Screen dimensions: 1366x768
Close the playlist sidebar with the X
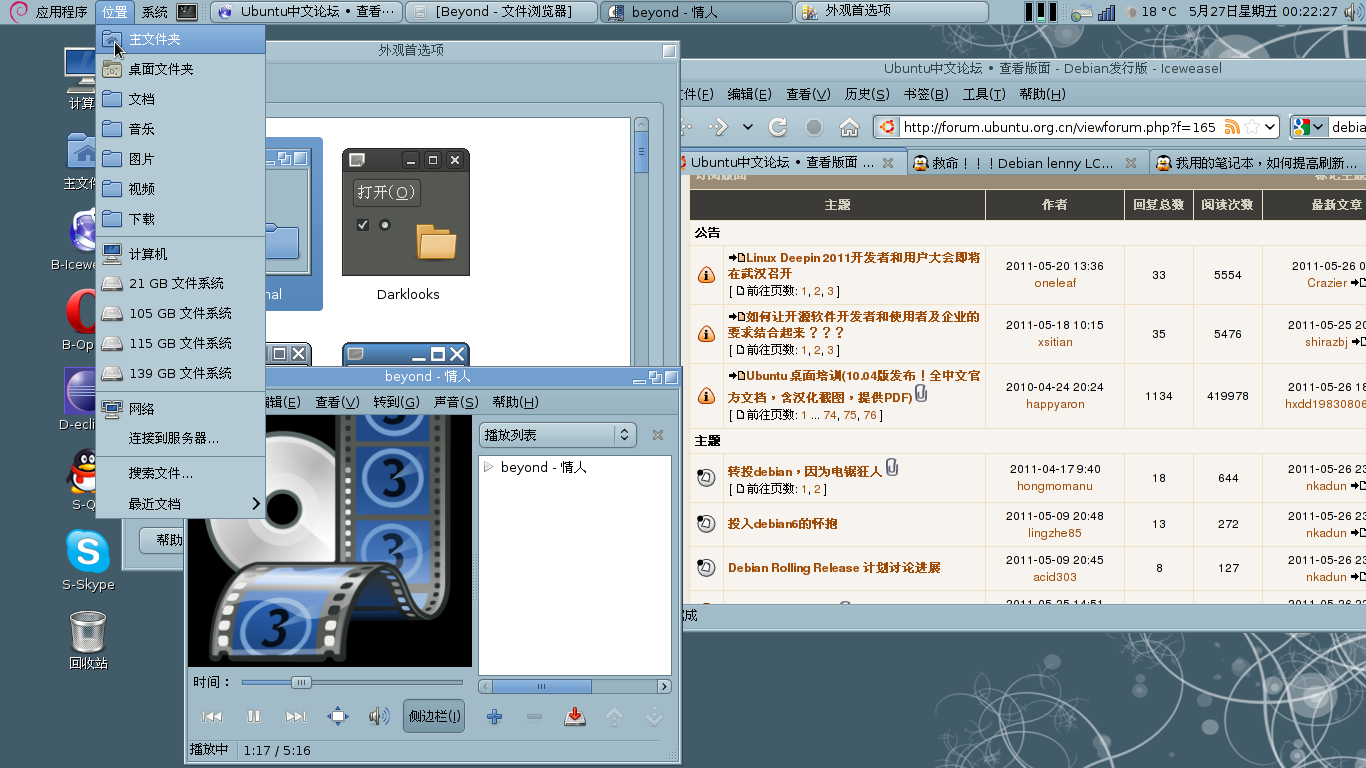click(x=658, y=435)
